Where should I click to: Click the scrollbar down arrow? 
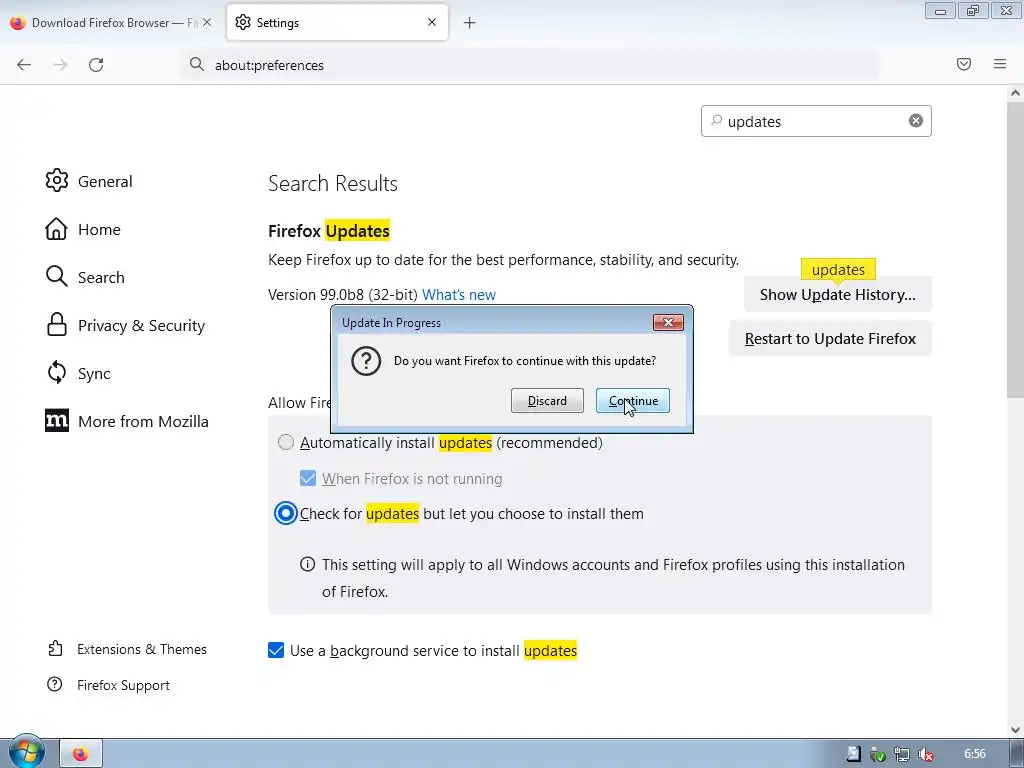1015,730
